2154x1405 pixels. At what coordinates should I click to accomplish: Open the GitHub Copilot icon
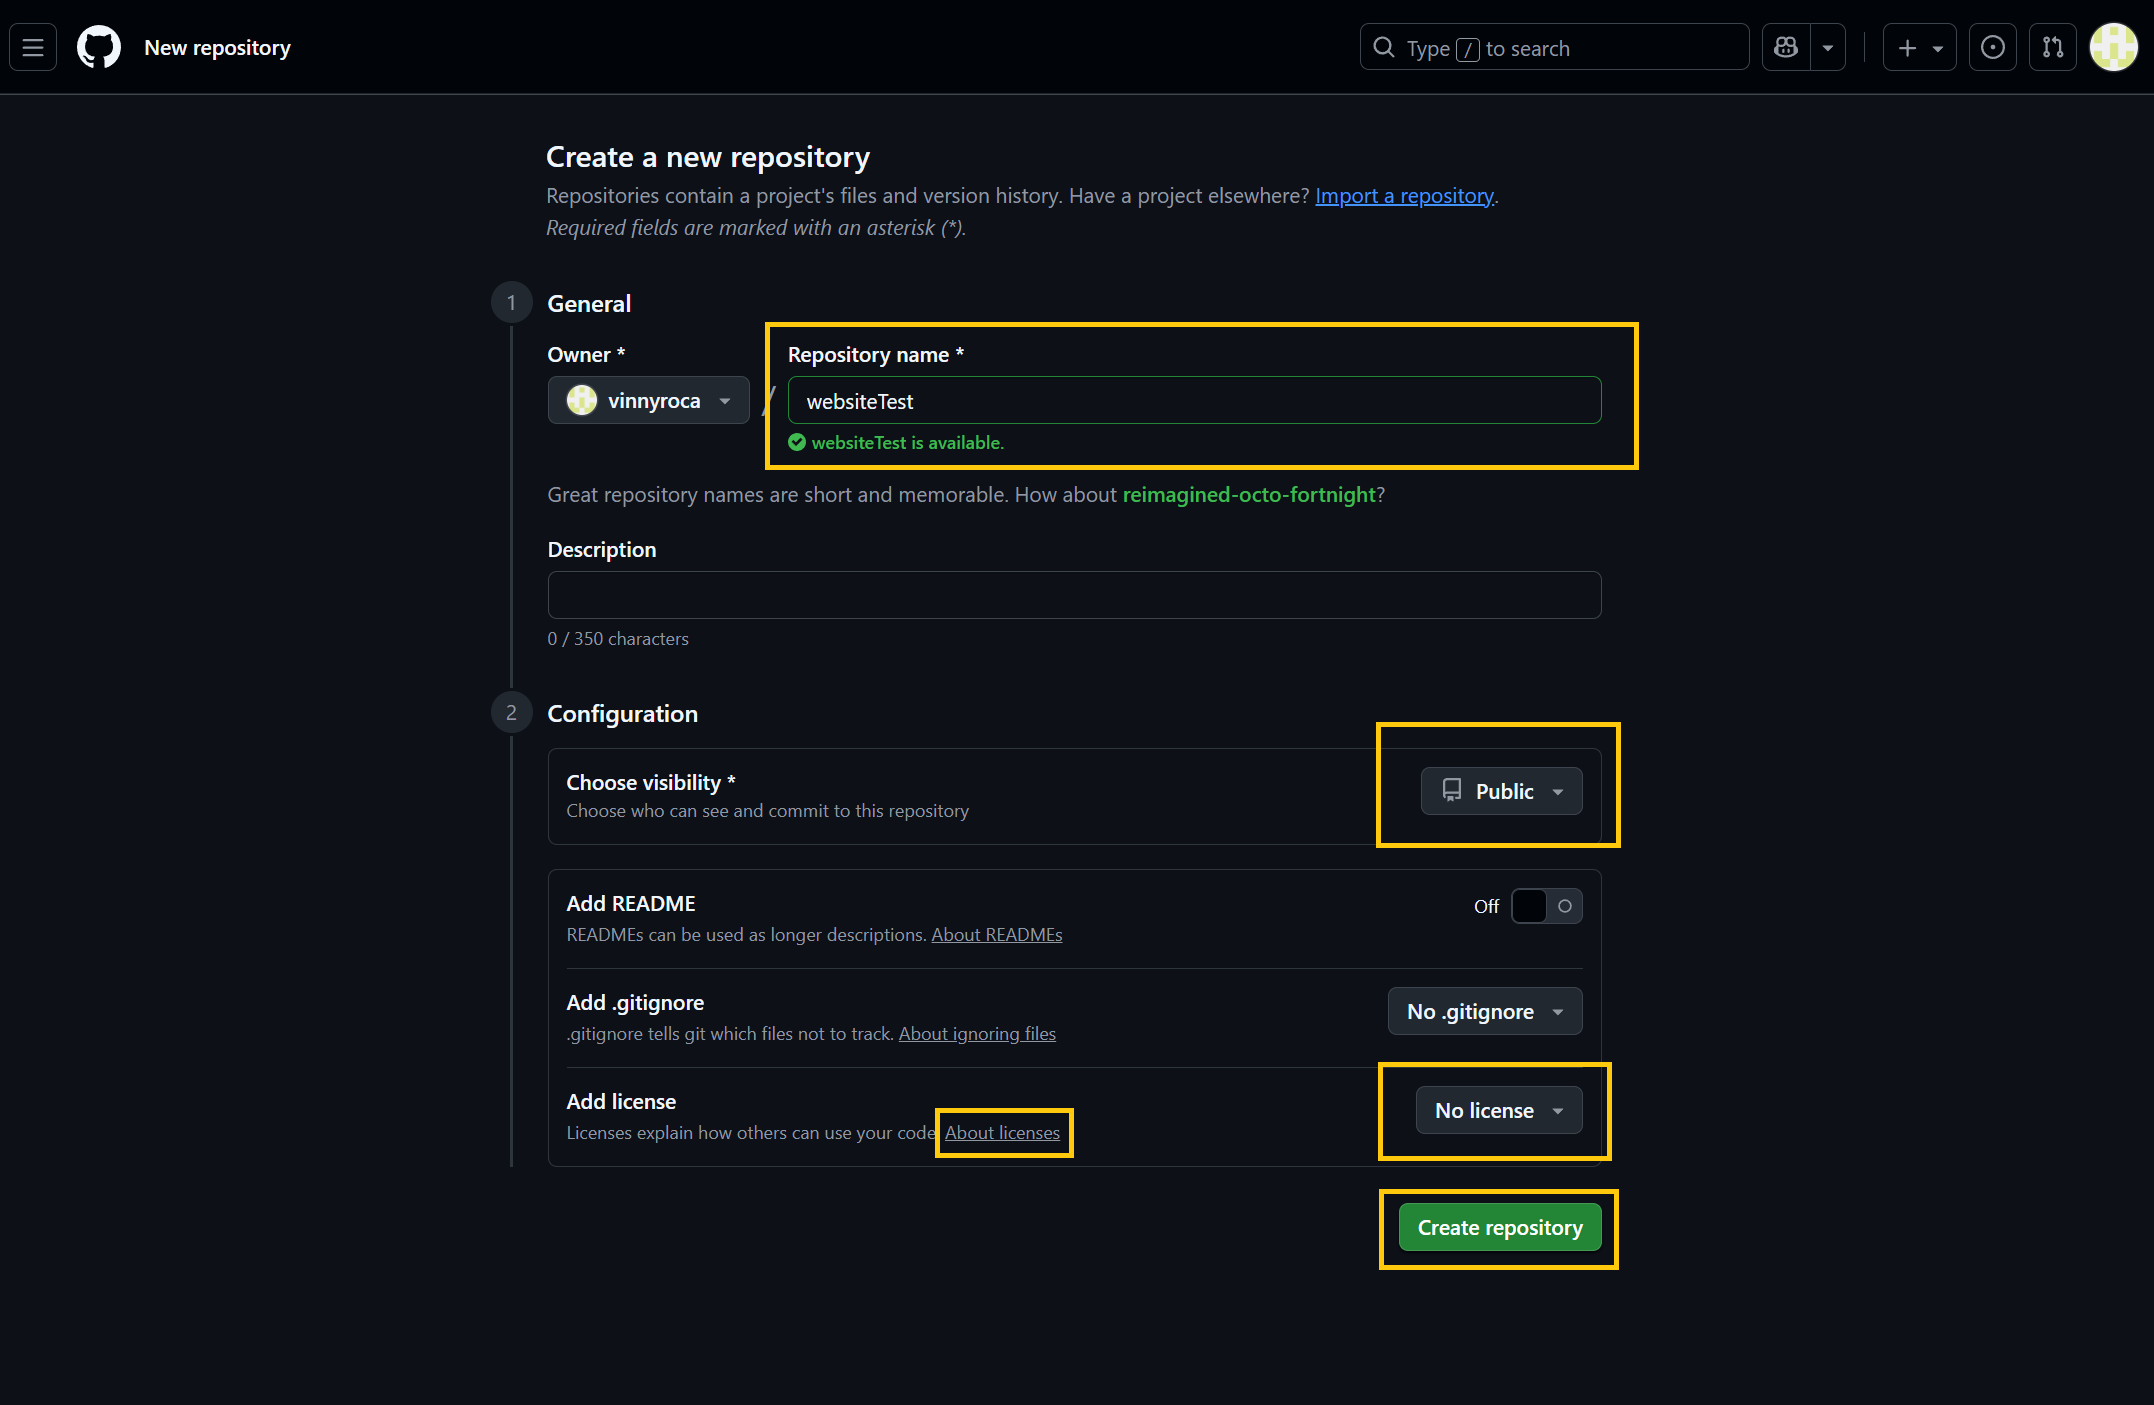[1785, 46]
